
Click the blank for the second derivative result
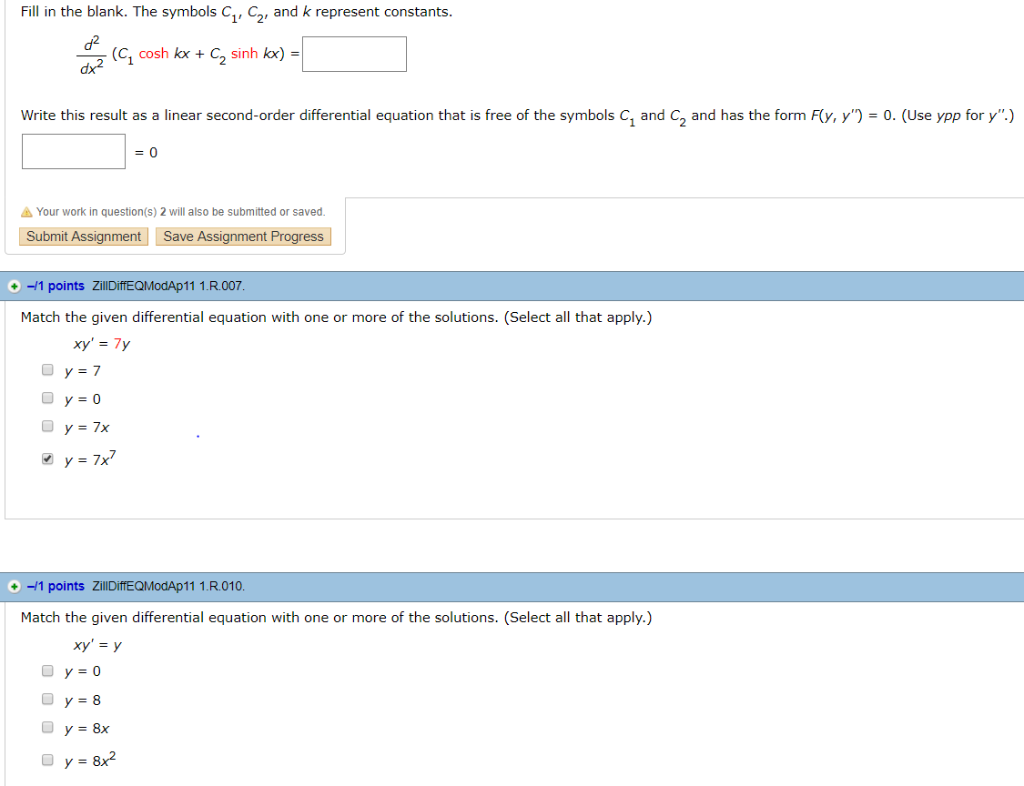354,53
